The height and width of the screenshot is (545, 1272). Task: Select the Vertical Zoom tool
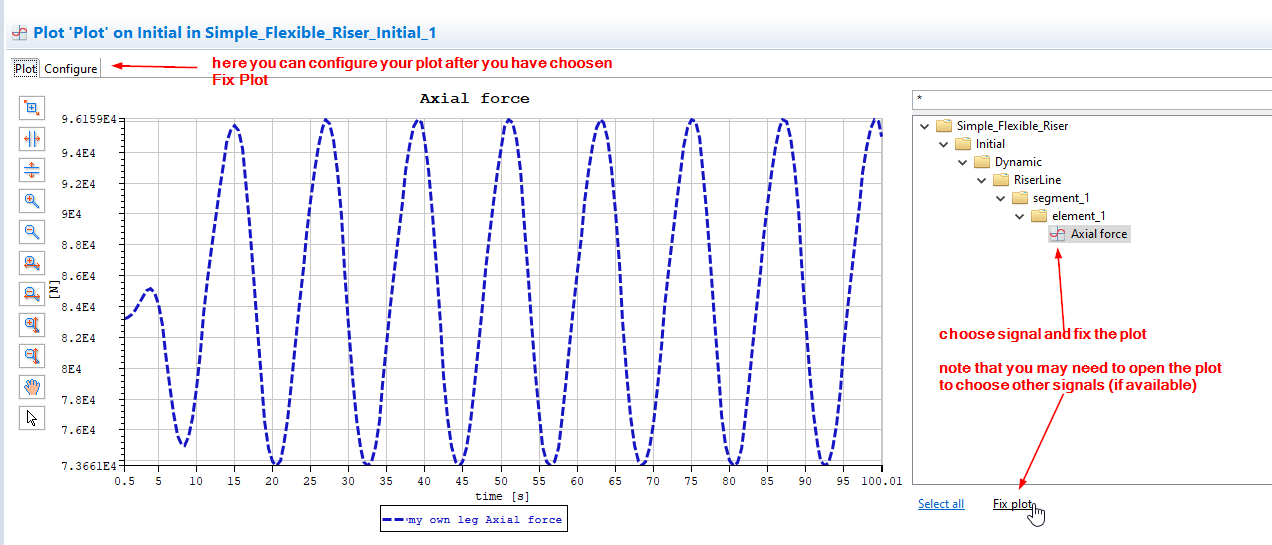point(32,170)
